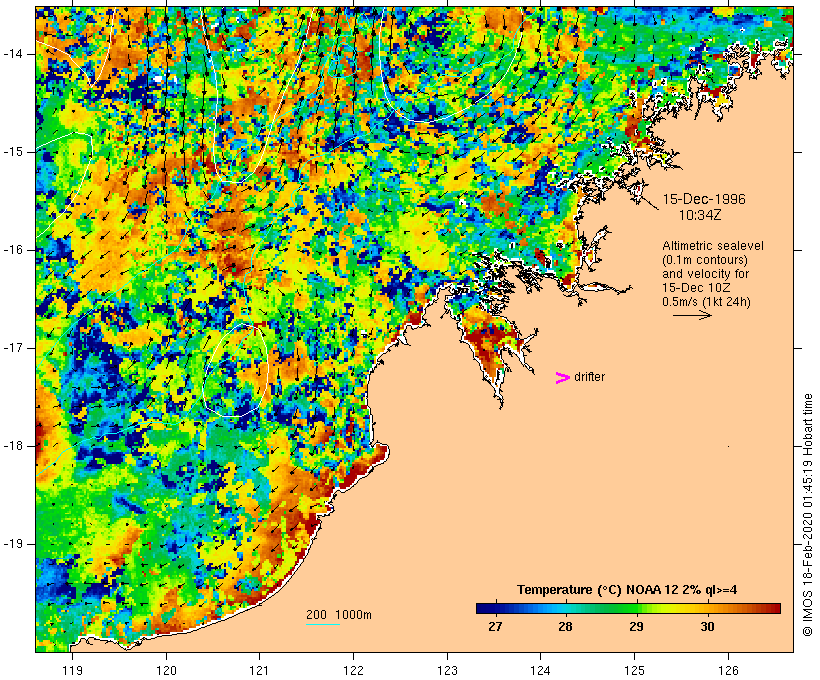The height and width of the screenshot is (680, 820).
Task: Click the '121' longitude axis label
Action: tap(259, 670)
